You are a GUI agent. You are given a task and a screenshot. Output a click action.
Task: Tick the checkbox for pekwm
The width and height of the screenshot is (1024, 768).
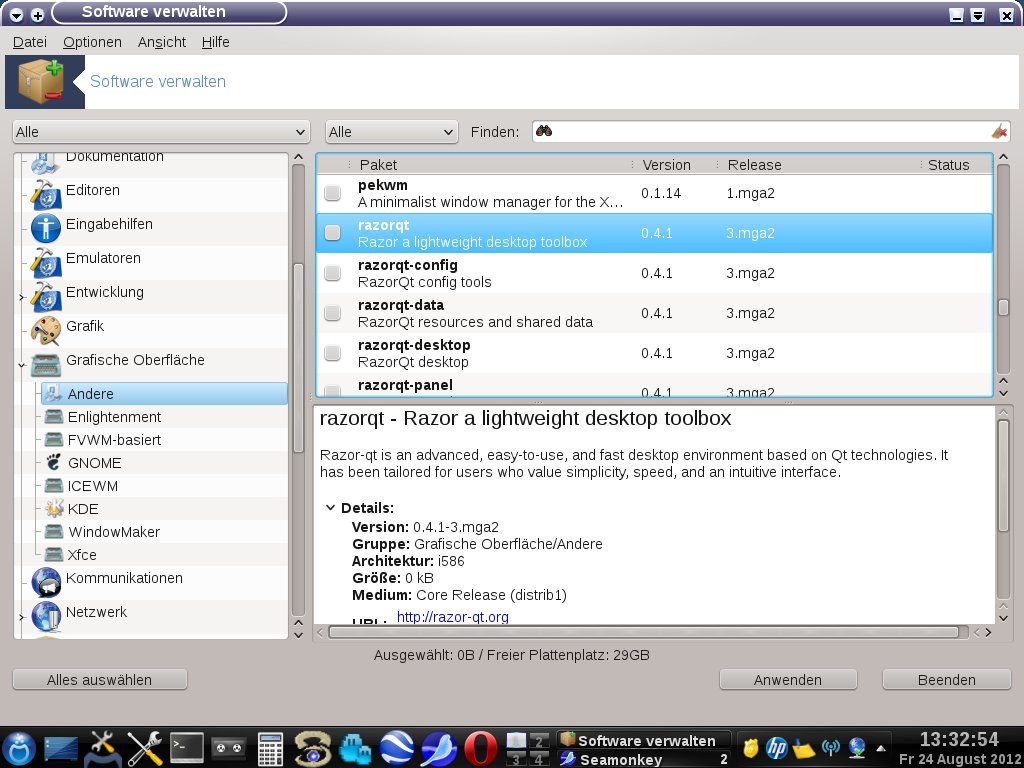[x=332, y=193]
